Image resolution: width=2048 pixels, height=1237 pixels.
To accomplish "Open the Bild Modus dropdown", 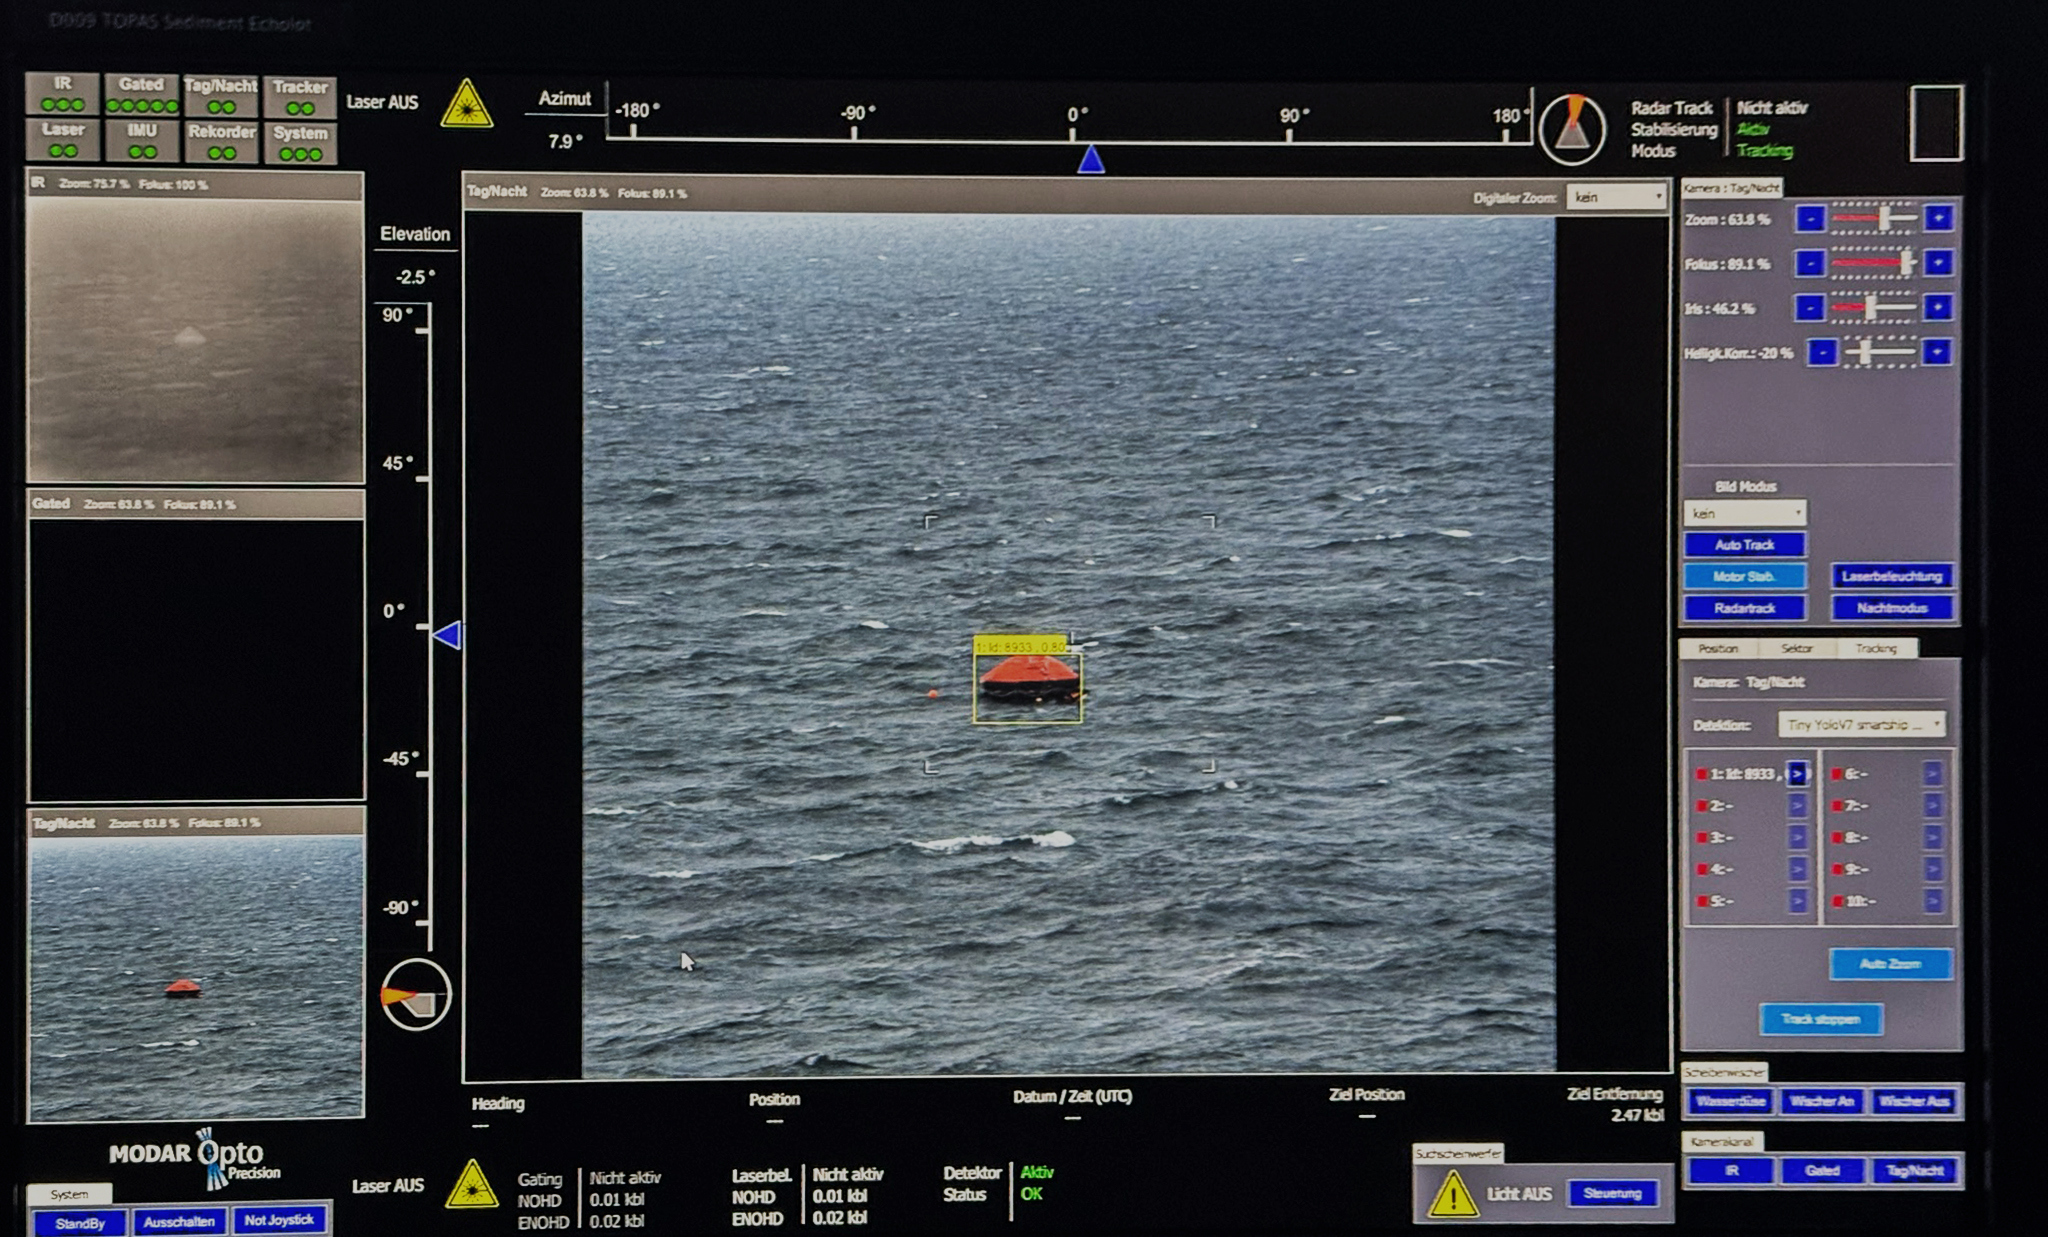I will point(1745,513).
